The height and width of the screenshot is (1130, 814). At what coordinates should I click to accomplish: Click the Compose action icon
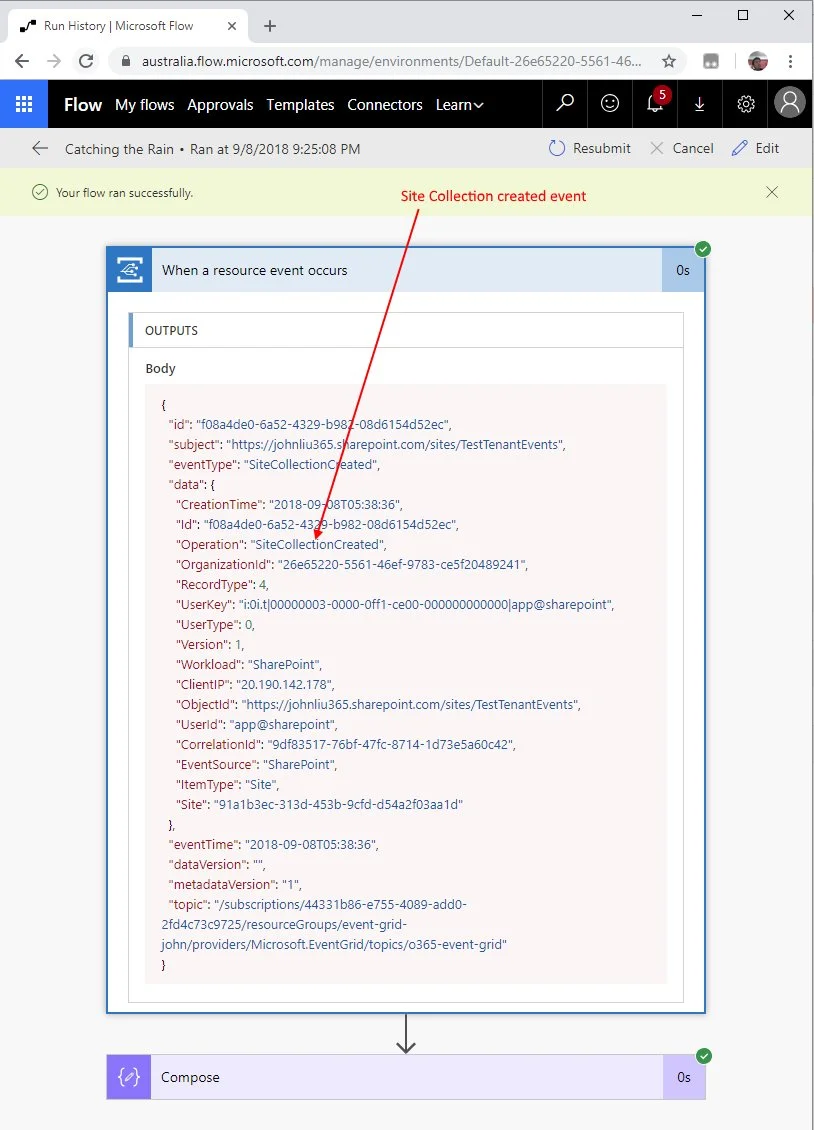(129, 1077)
